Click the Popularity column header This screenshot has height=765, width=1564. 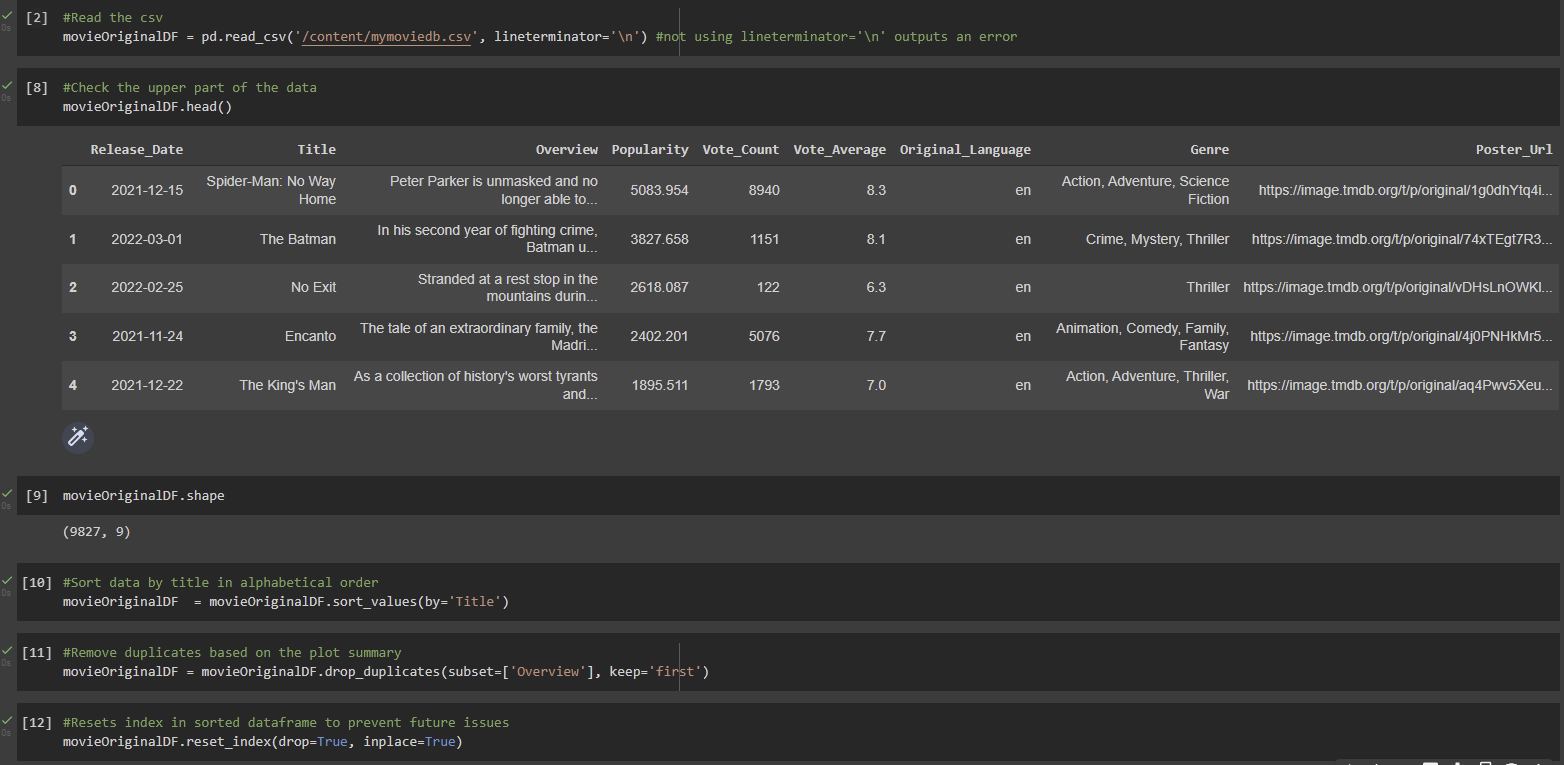[650, 149]
